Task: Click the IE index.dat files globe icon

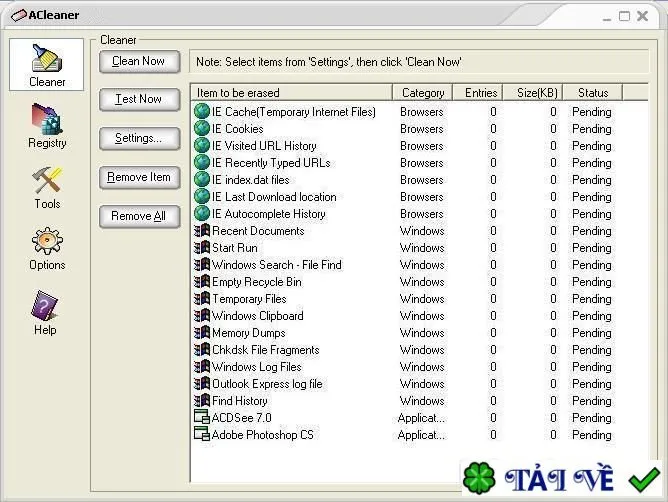Action: click(x=202, y=179)
